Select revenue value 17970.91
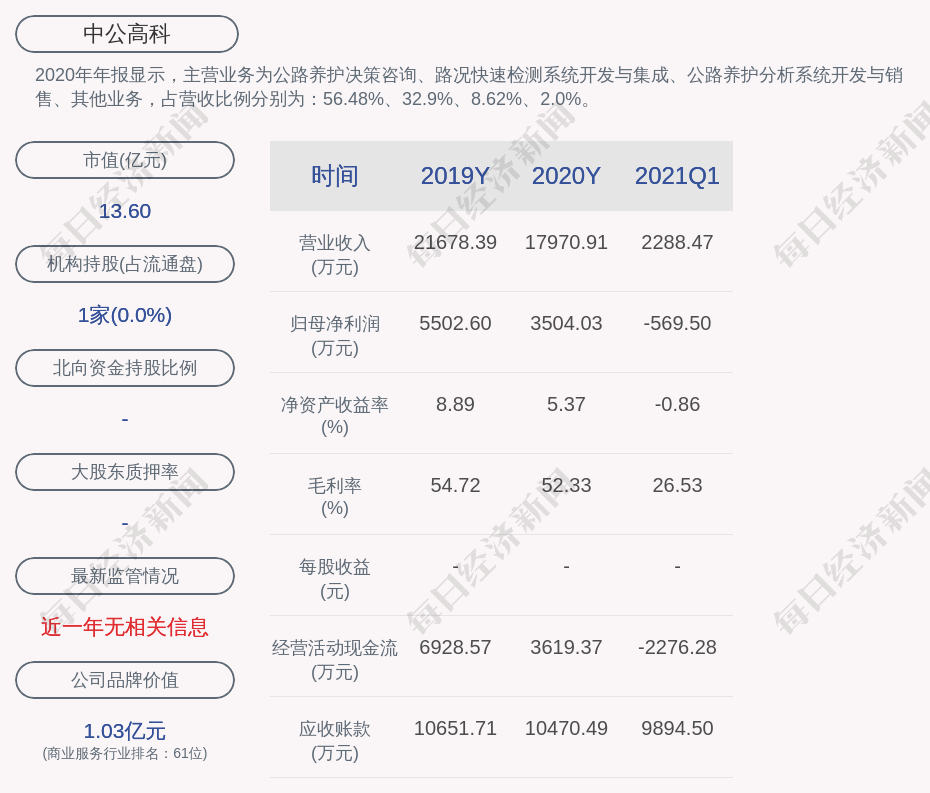The height and width of the screenshot is (793, 930). click(566, 243)
